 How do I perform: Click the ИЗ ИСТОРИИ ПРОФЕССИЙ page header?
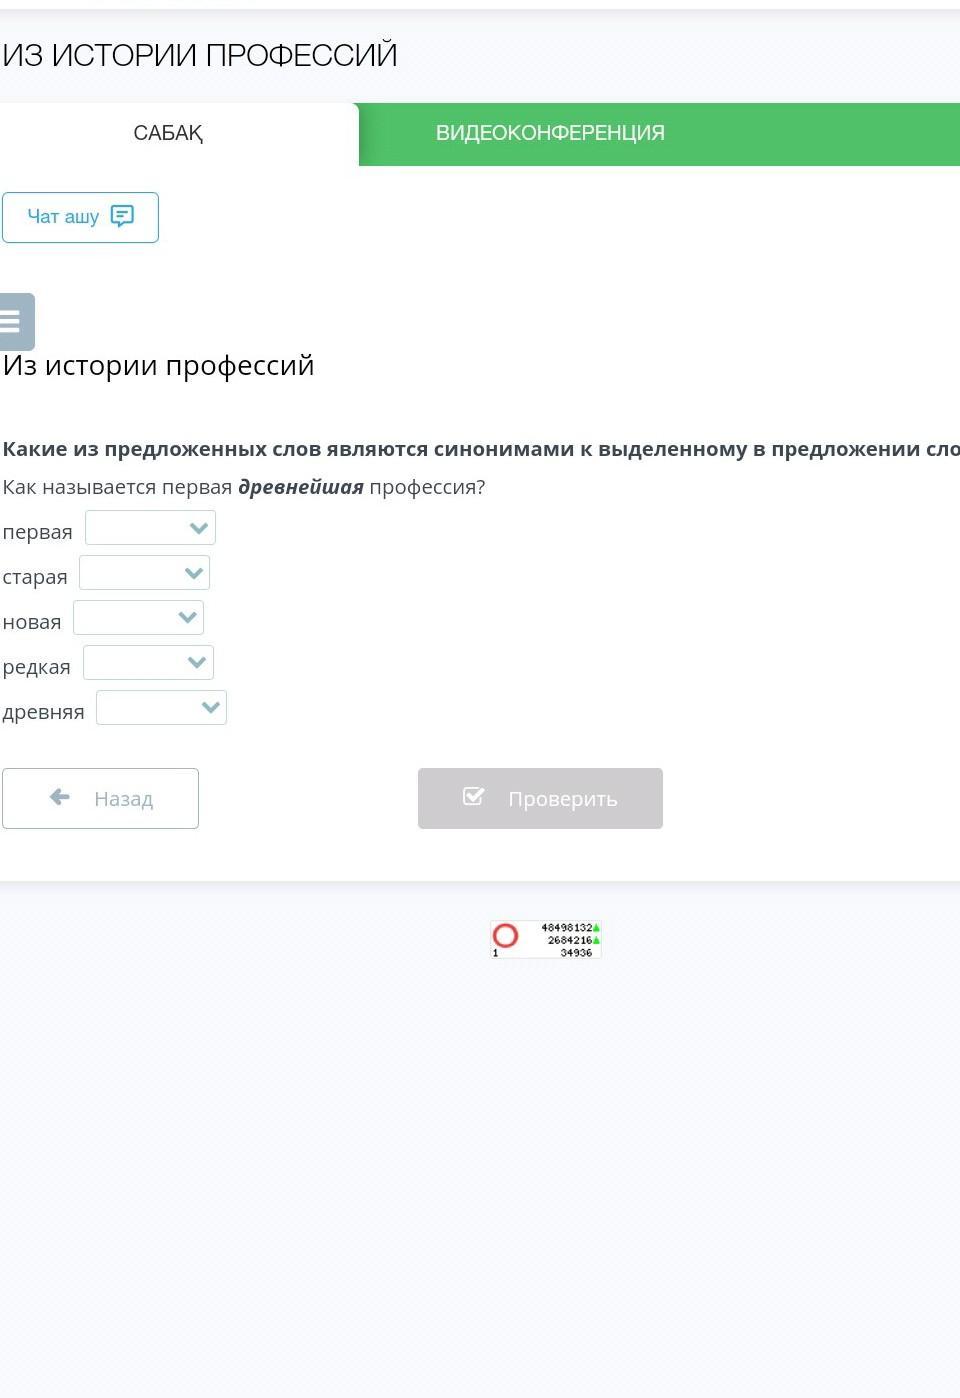pos(200,55)
